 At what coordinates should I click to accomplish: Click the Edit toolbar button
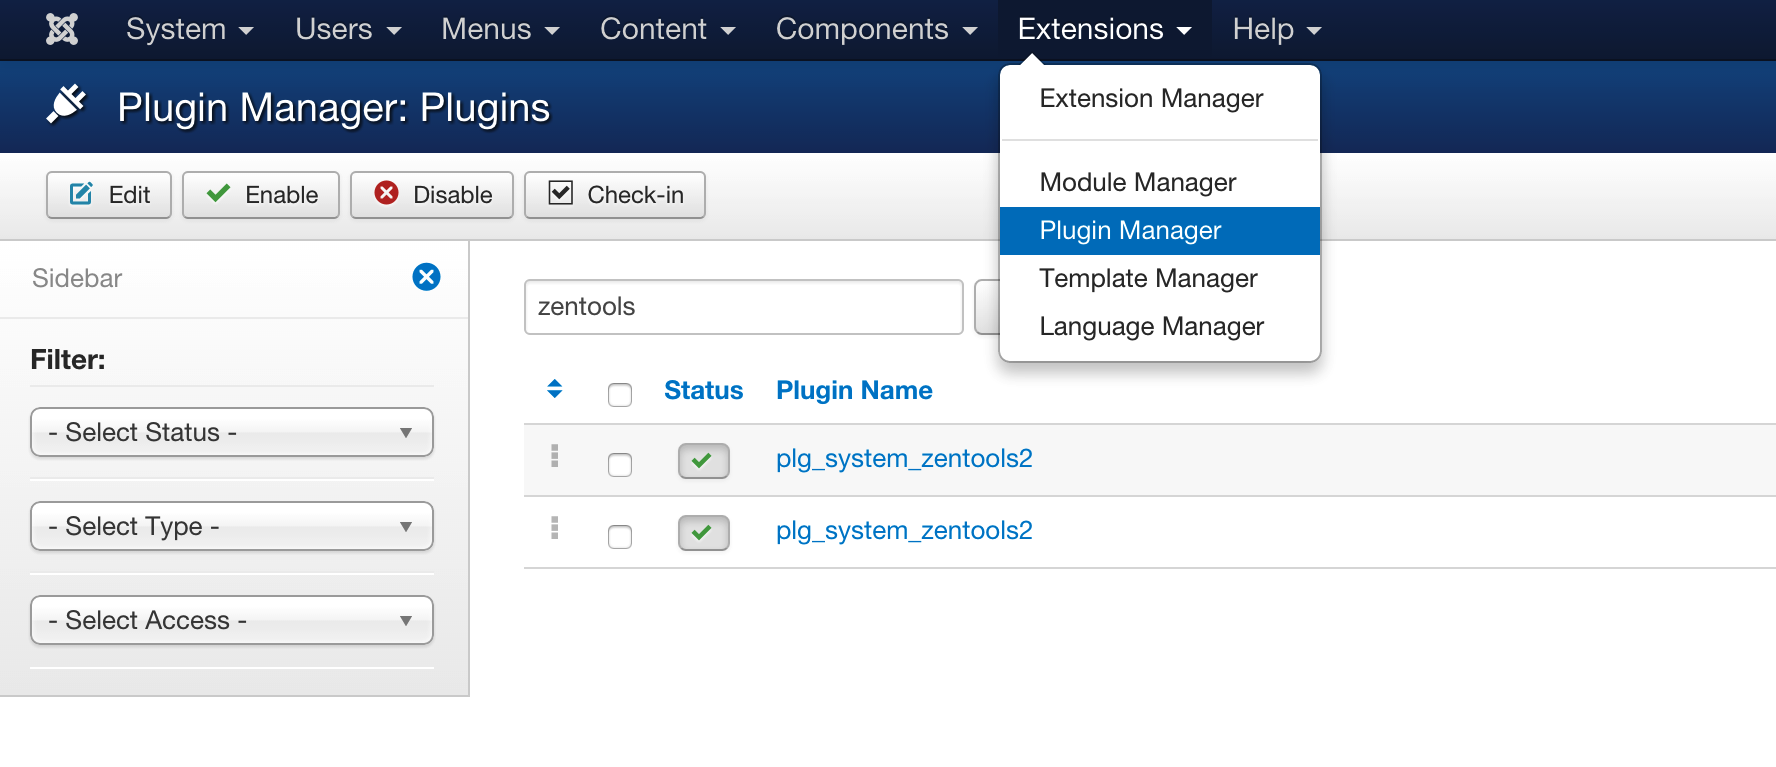[109, 194]
